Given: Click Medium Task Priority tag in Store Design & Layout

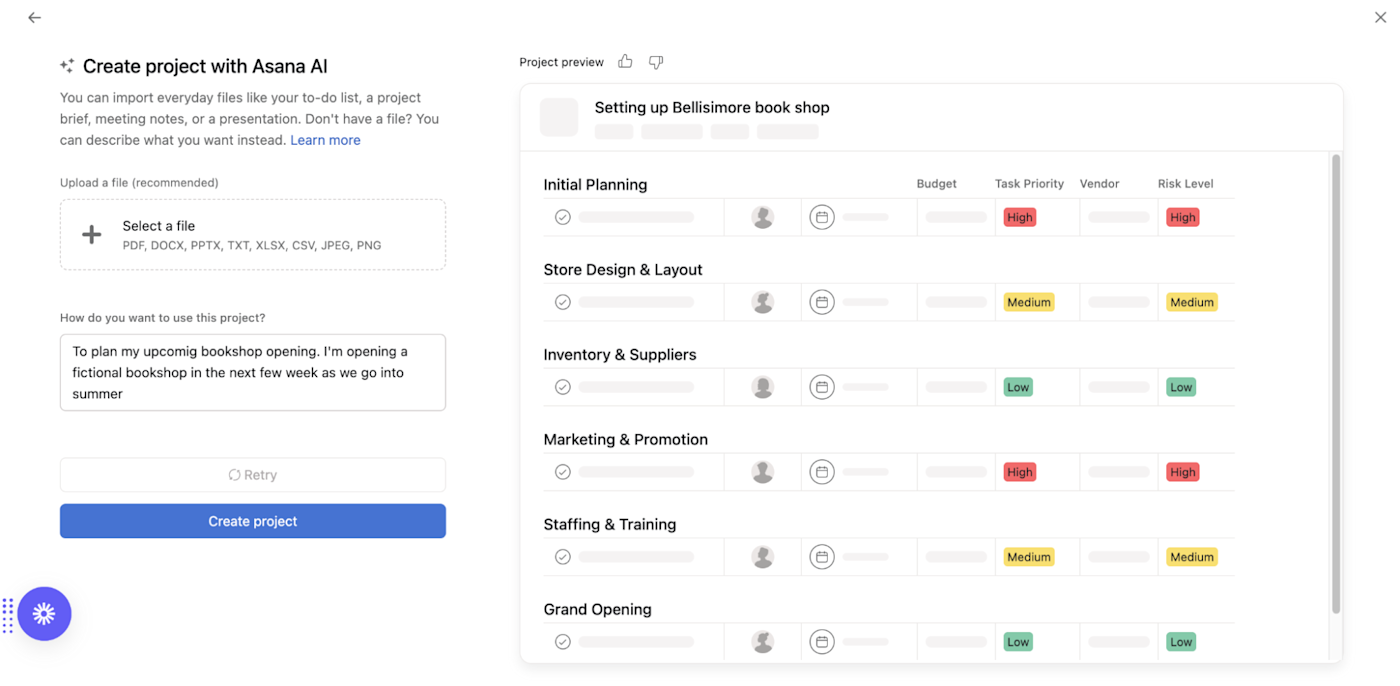Looking at the screenshot, I should pyautogui.click(x=1029, y=302).
